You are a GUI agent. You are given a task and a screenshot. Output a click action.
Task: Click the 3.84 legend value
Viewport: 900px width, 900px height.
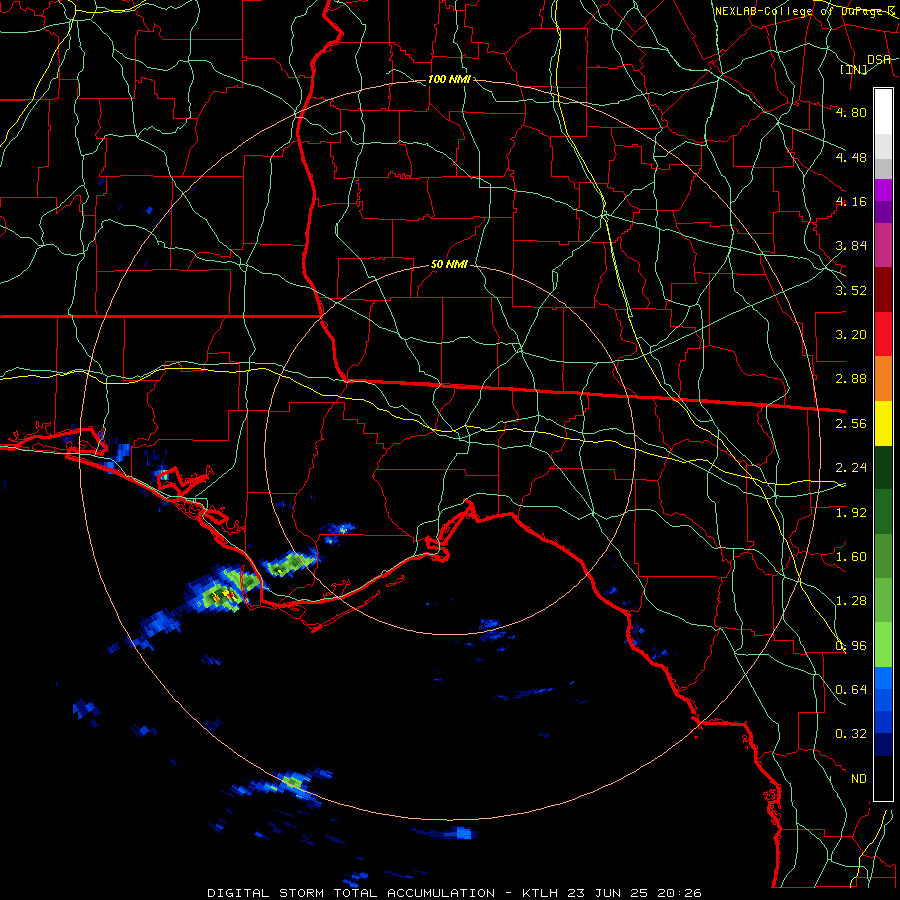click(851, 246)
